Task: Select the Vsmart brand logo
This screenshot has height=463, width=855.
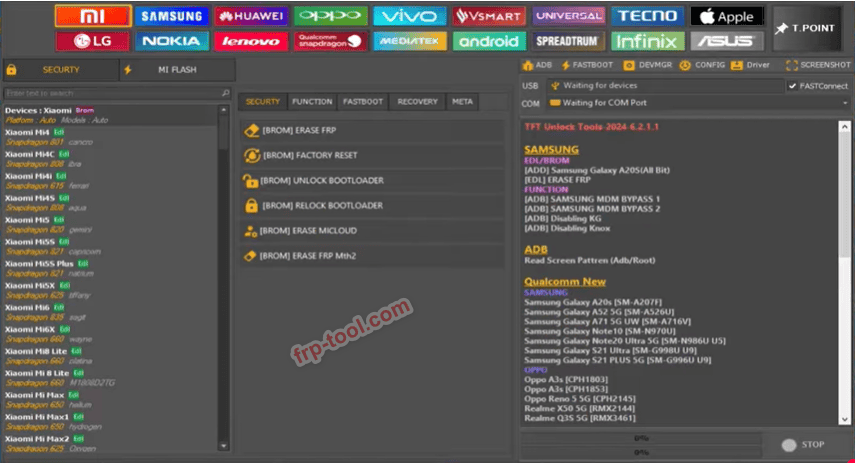Action: coord(489,16)
